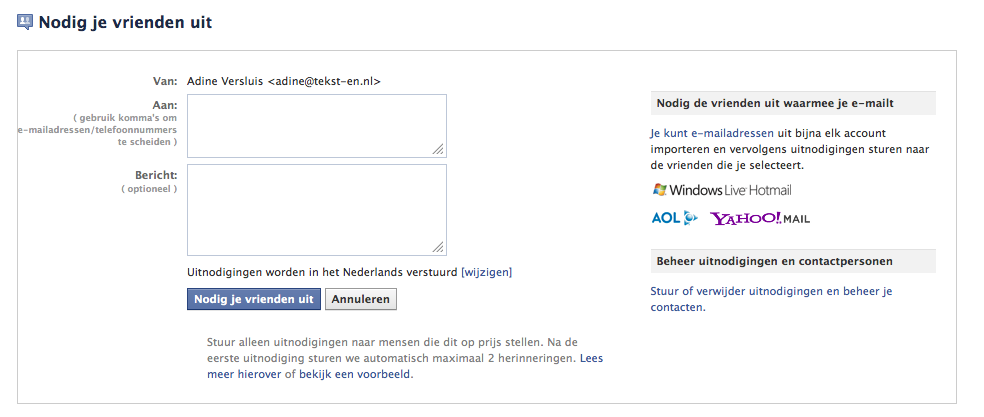Open the [wijzigen] language link
Viewport: 984px width, 417px height.
(486, 271)
